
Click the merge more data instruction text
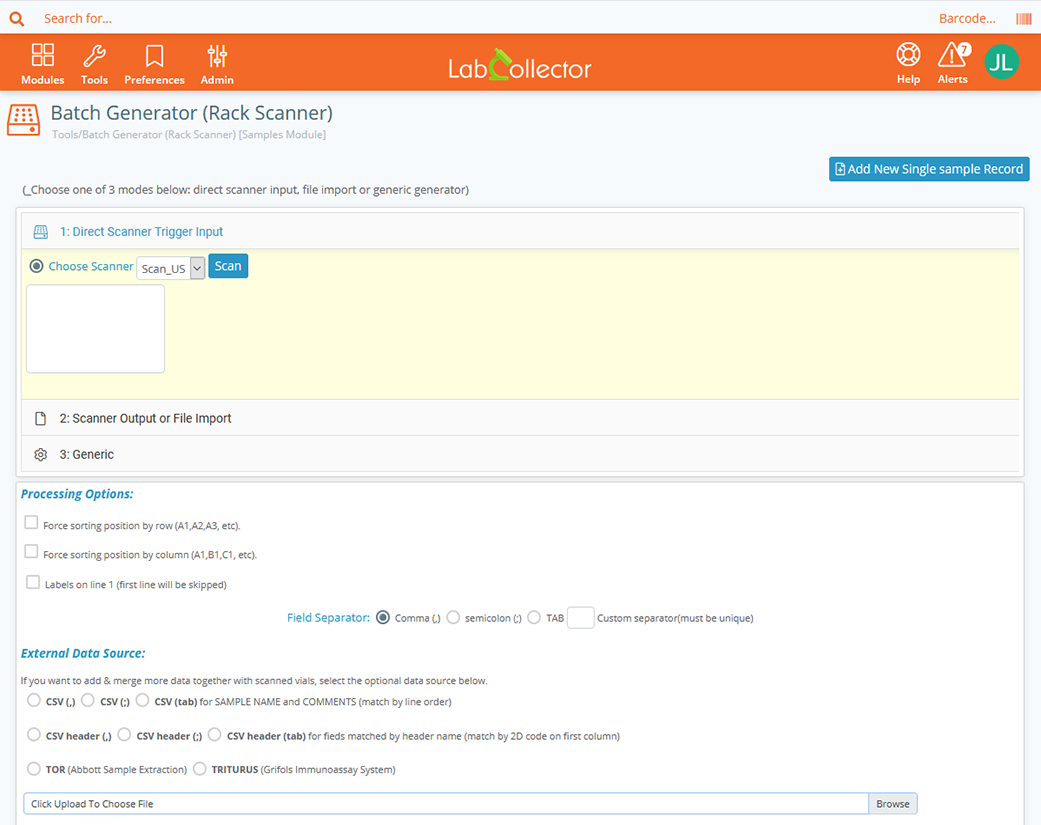[x=254, y=681]
